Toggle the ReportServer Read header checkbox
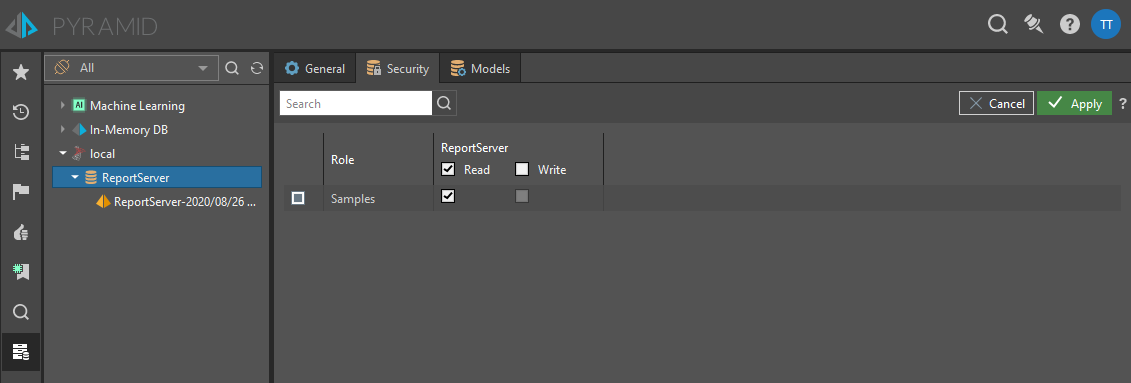The image size is (1131, 383). point(448,170)
